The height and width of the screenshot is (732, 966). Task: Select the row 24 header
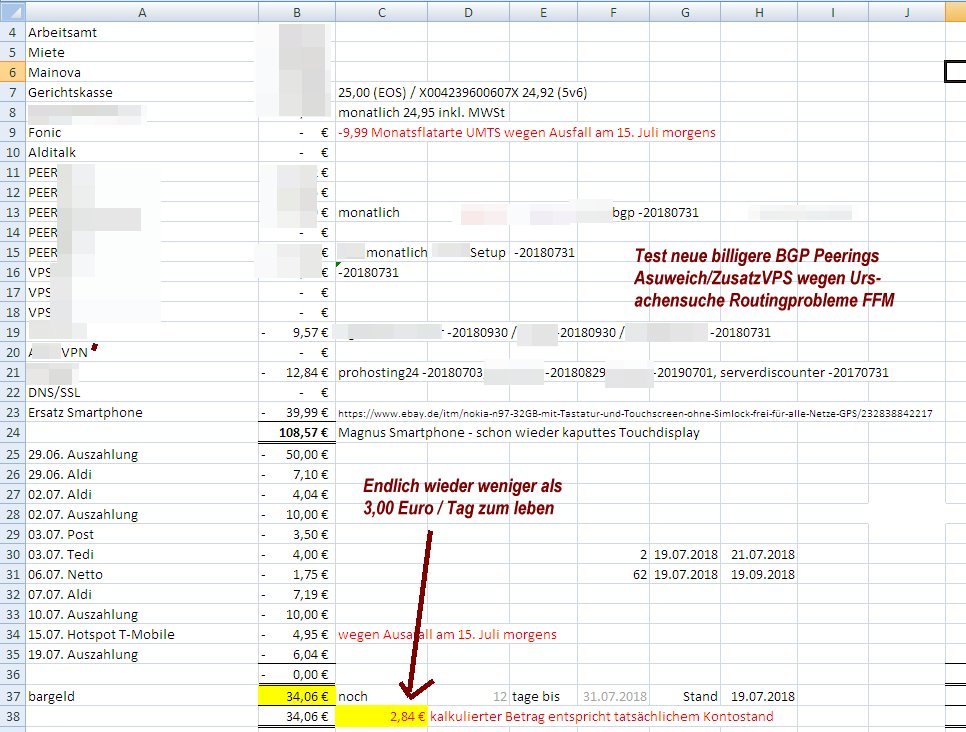[x=11, y=433]
